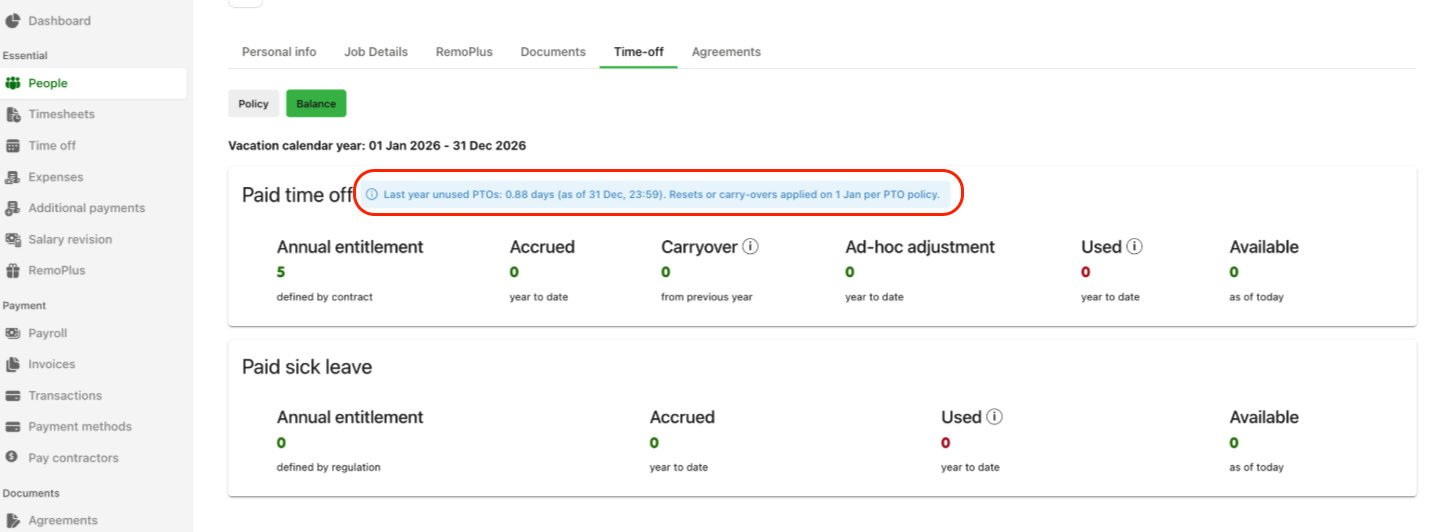This screenshot has width=1437, height=532.
Task: Click the Invoices pages icon
Action: (13, 364)
